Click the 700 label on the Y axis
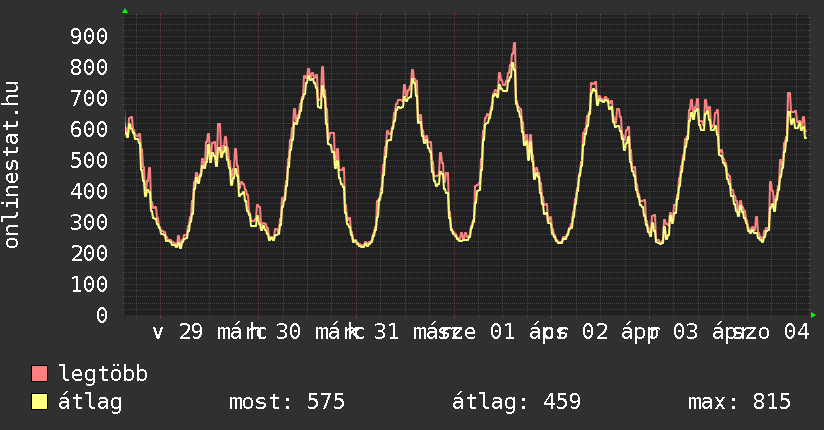 89,99
